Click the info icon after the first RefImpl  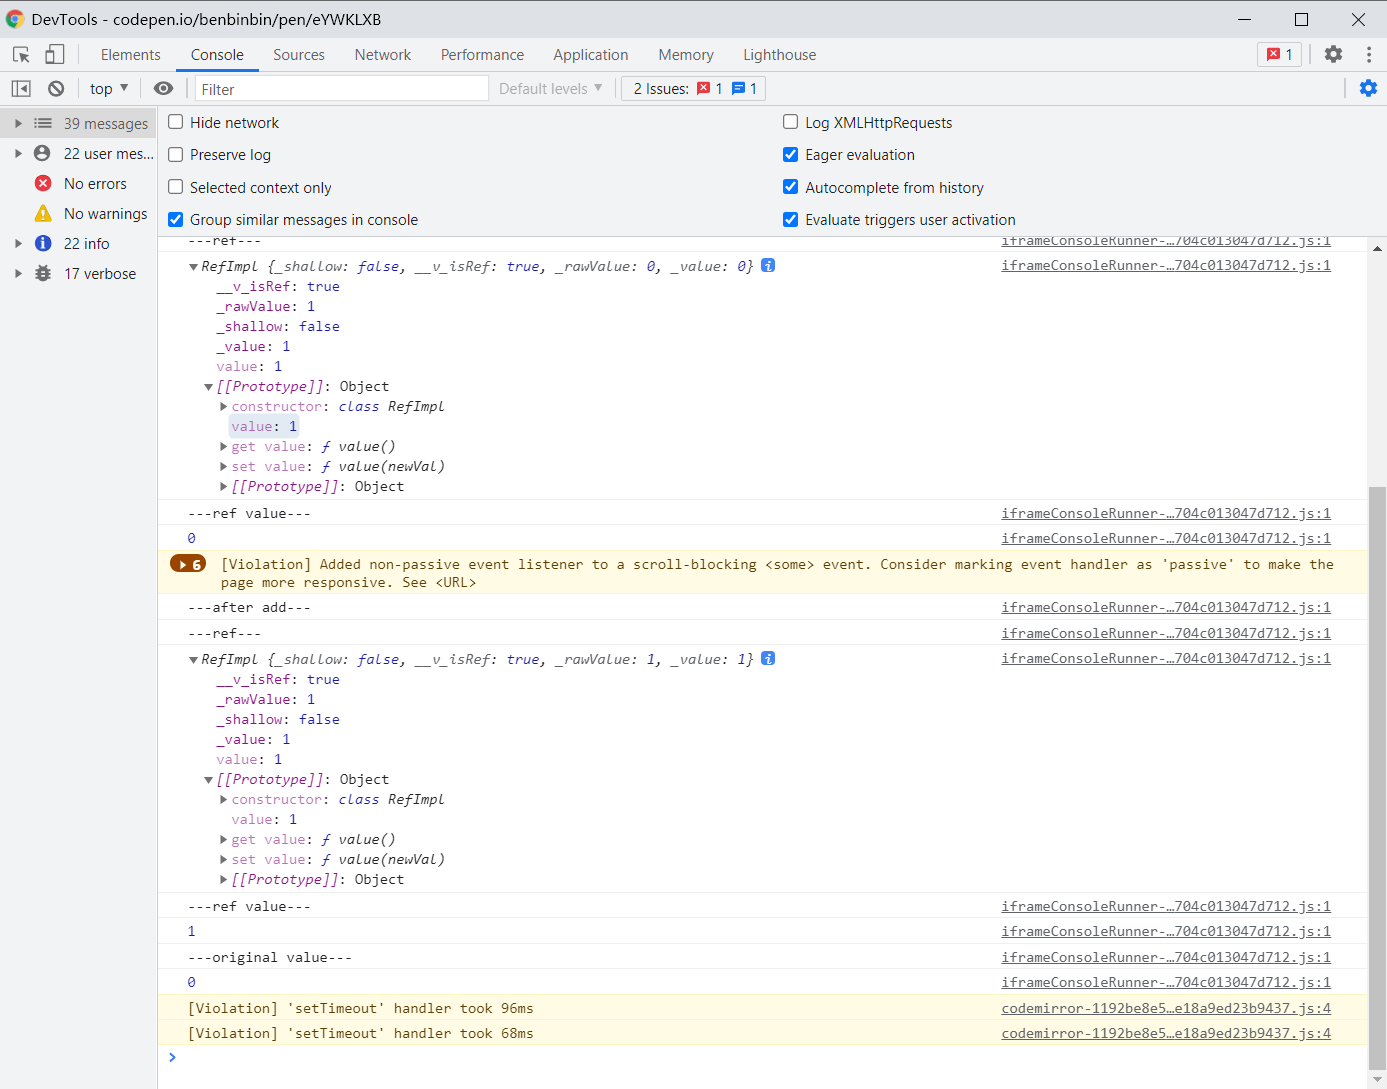tap(768, 266)
